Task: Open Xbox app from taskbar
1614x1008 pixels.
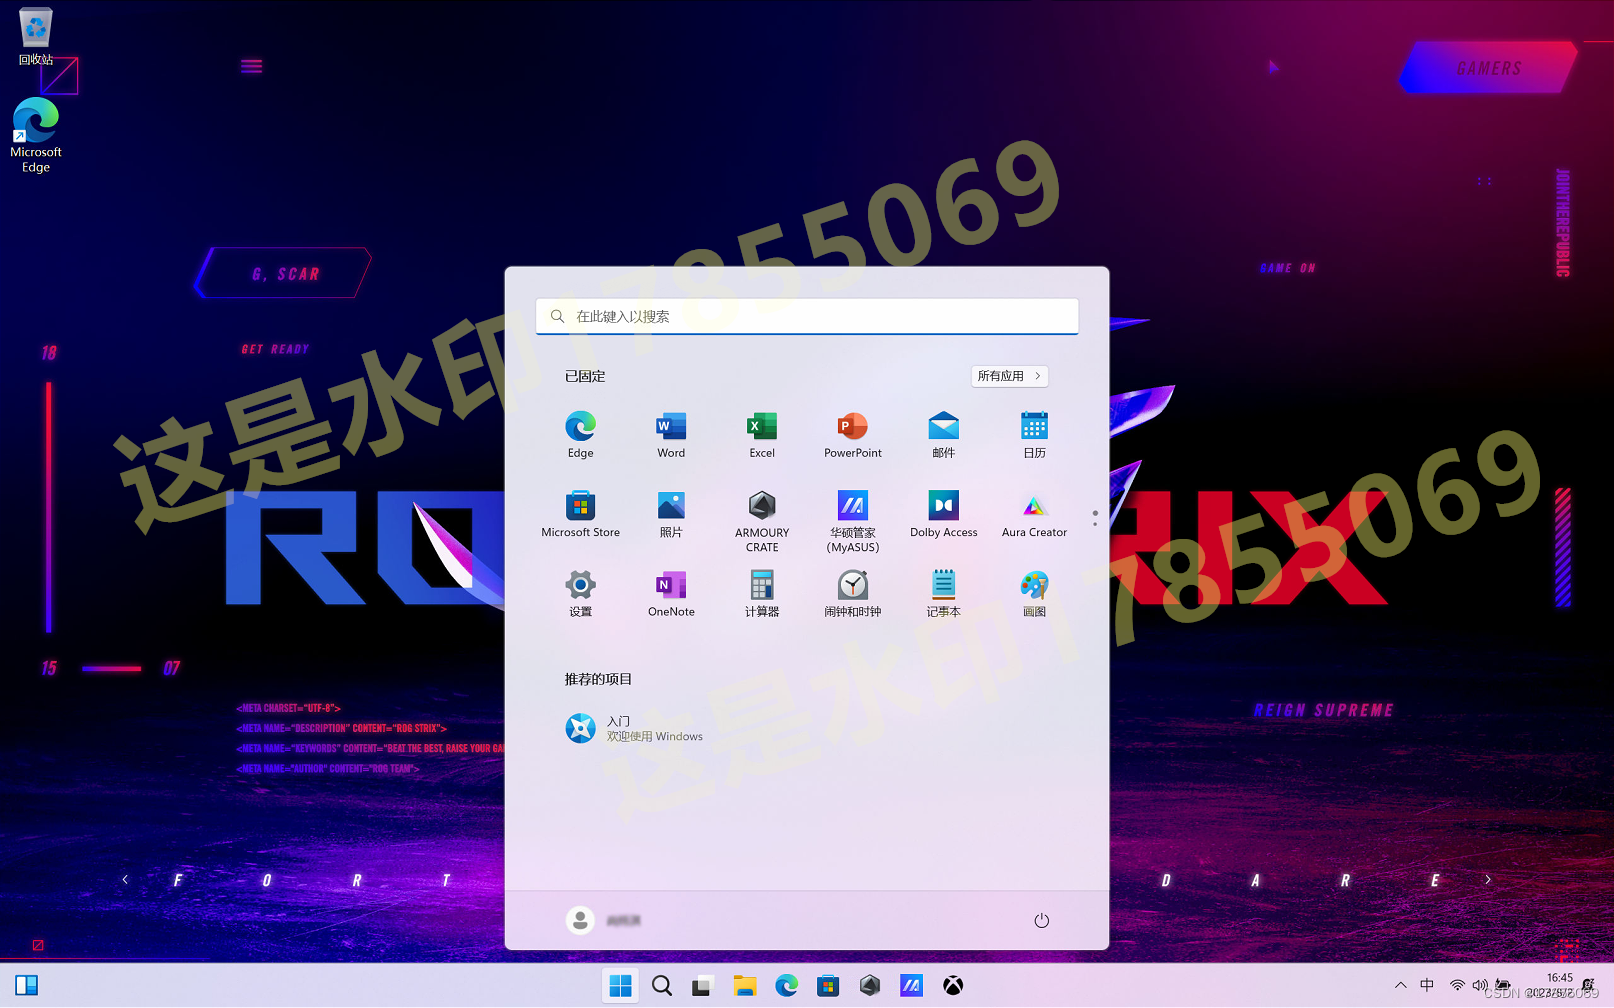Action: tap(953, 986)
